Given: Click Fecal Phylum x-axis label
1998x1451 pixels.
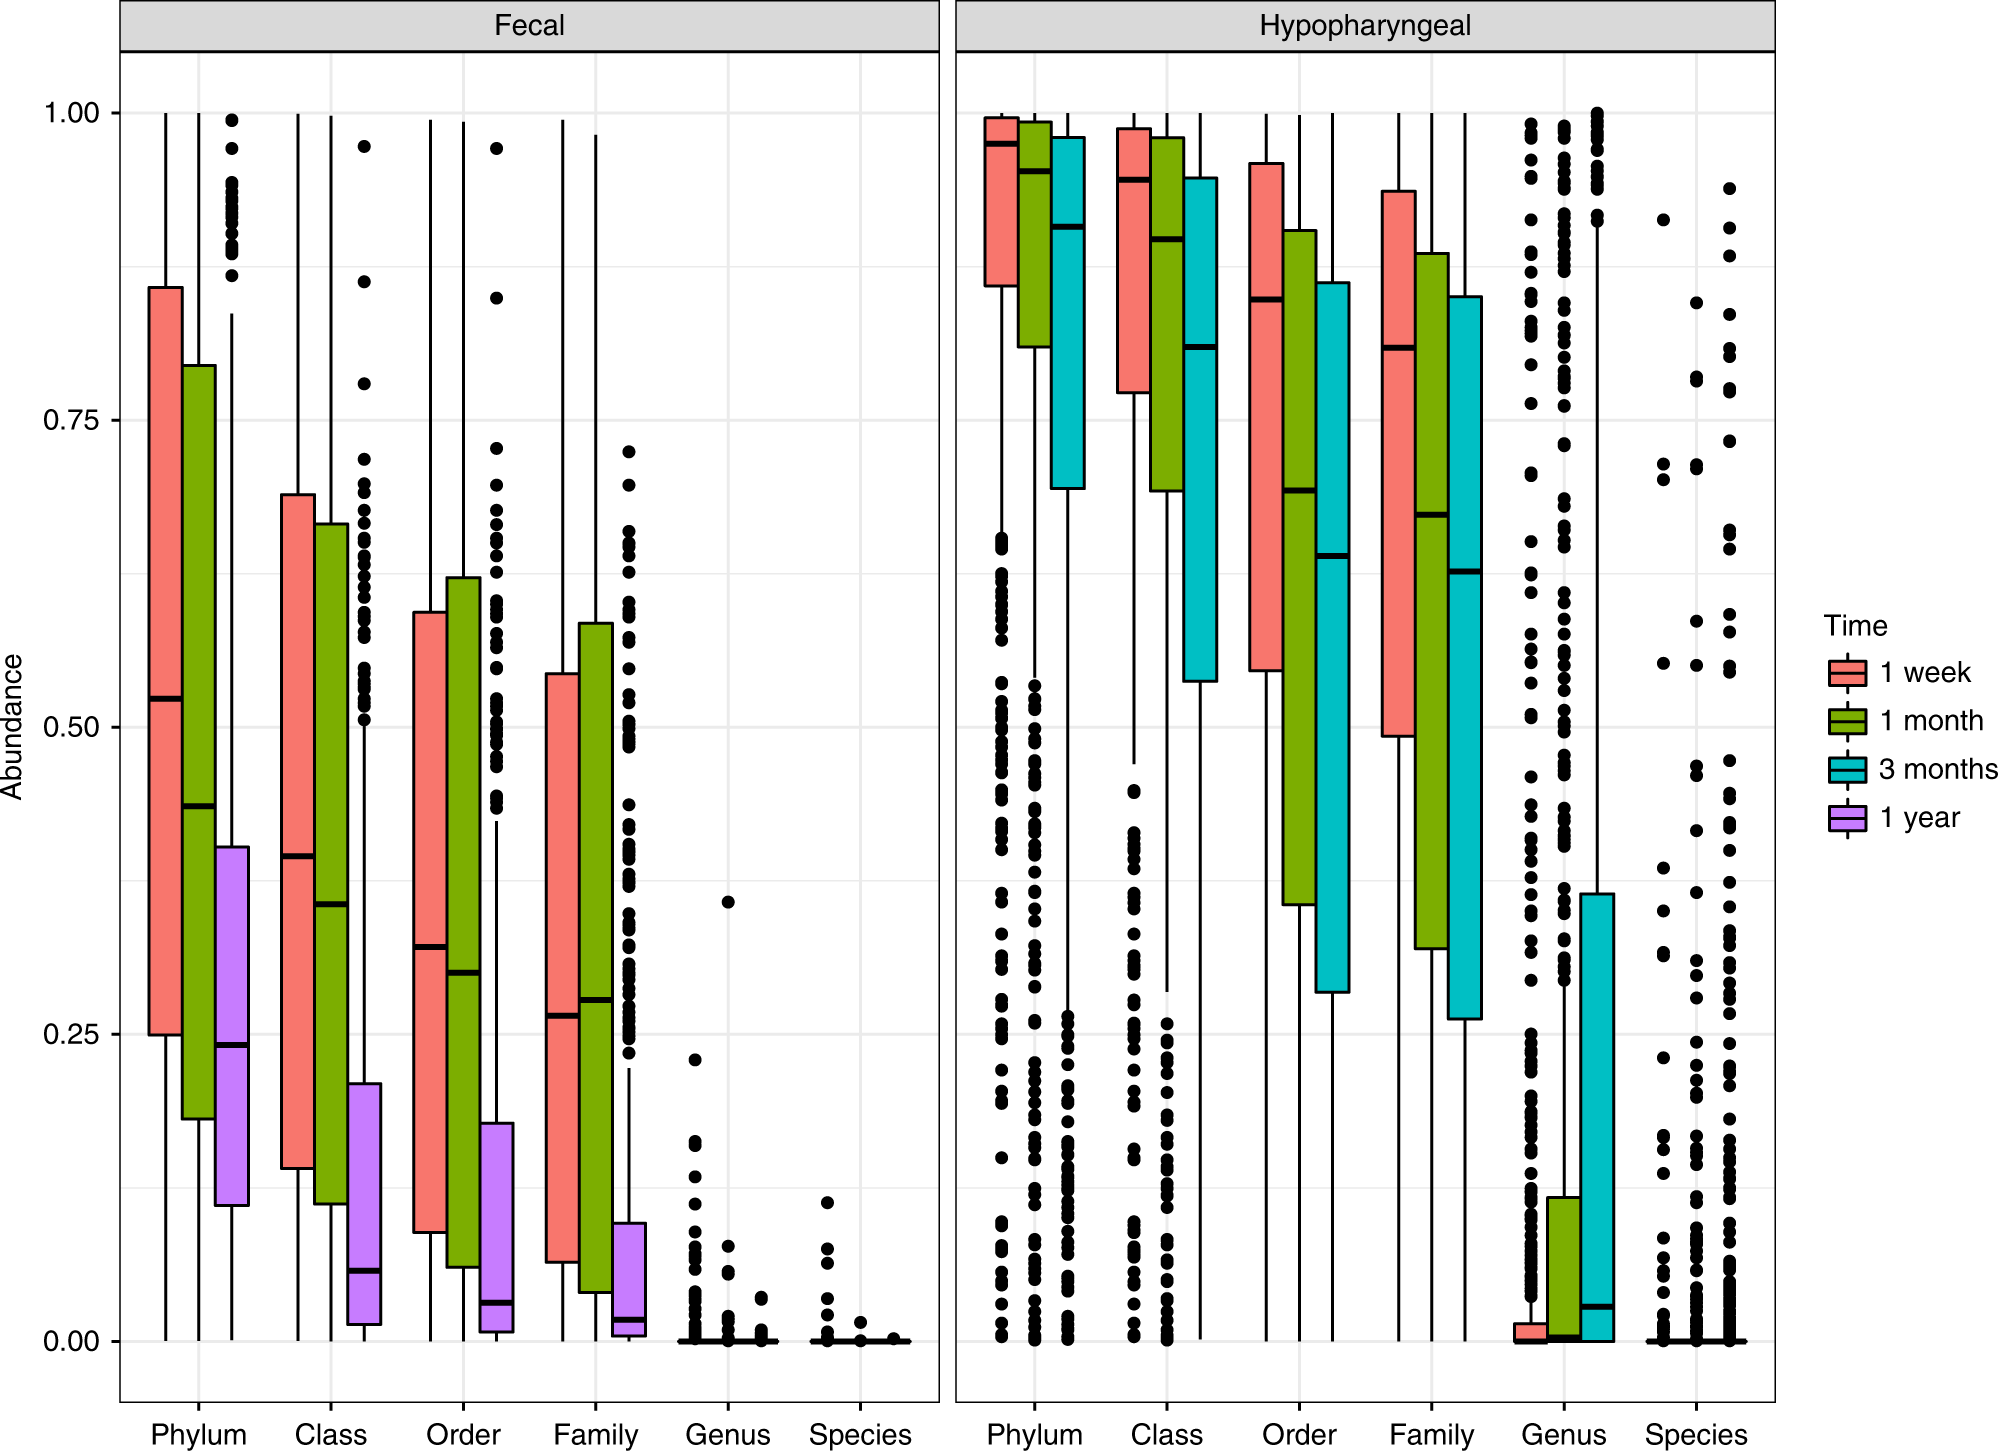Looking at the screenshot, I should [198, 1434].
